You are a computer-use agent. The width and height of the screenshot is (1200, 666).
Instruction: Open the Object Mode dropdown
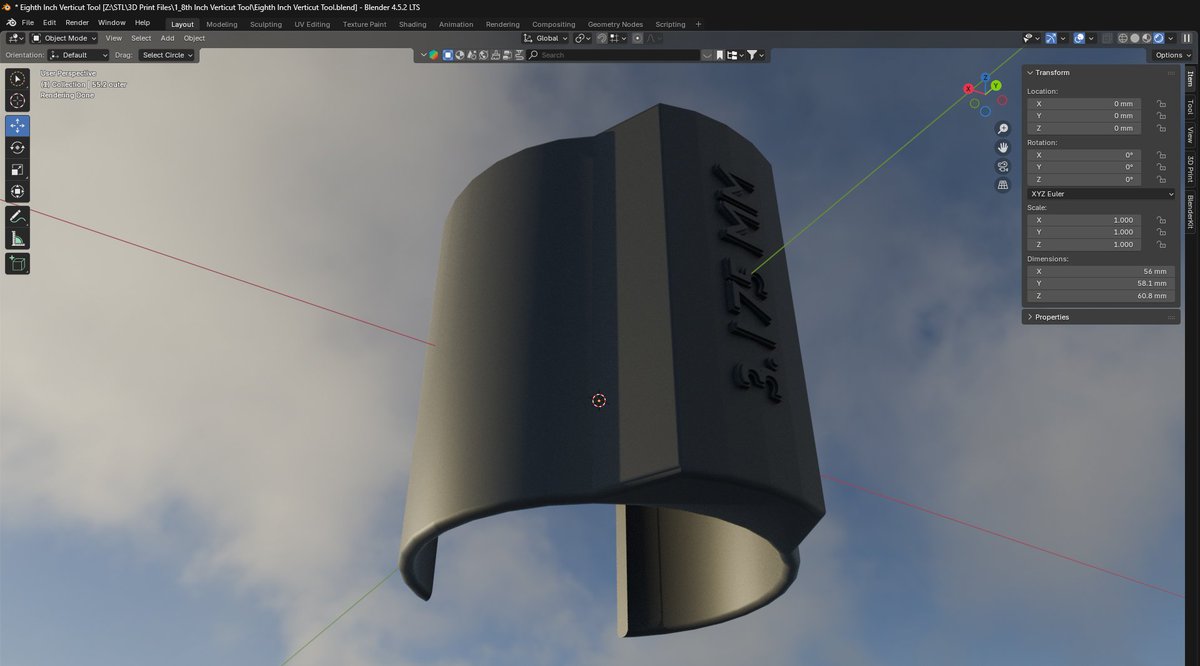tap(65, 38)
